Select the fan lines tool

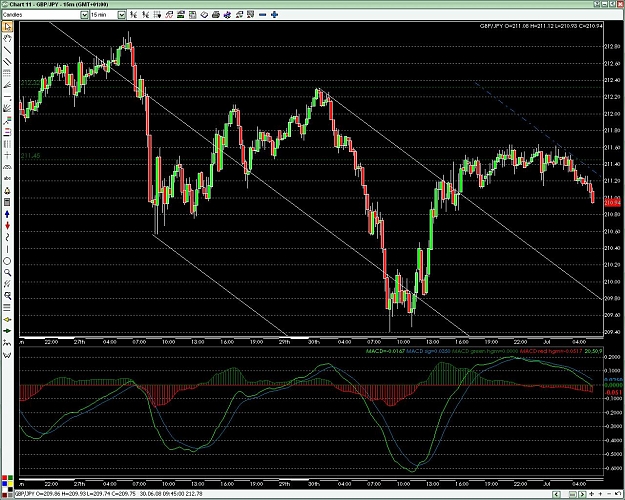(x=7, y=85)
